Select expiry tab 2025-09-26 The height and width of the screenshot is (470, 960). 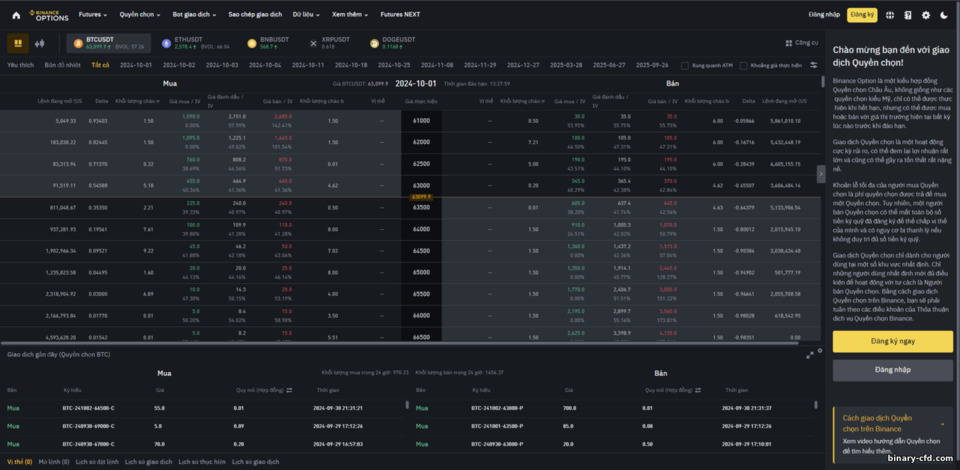652,65
